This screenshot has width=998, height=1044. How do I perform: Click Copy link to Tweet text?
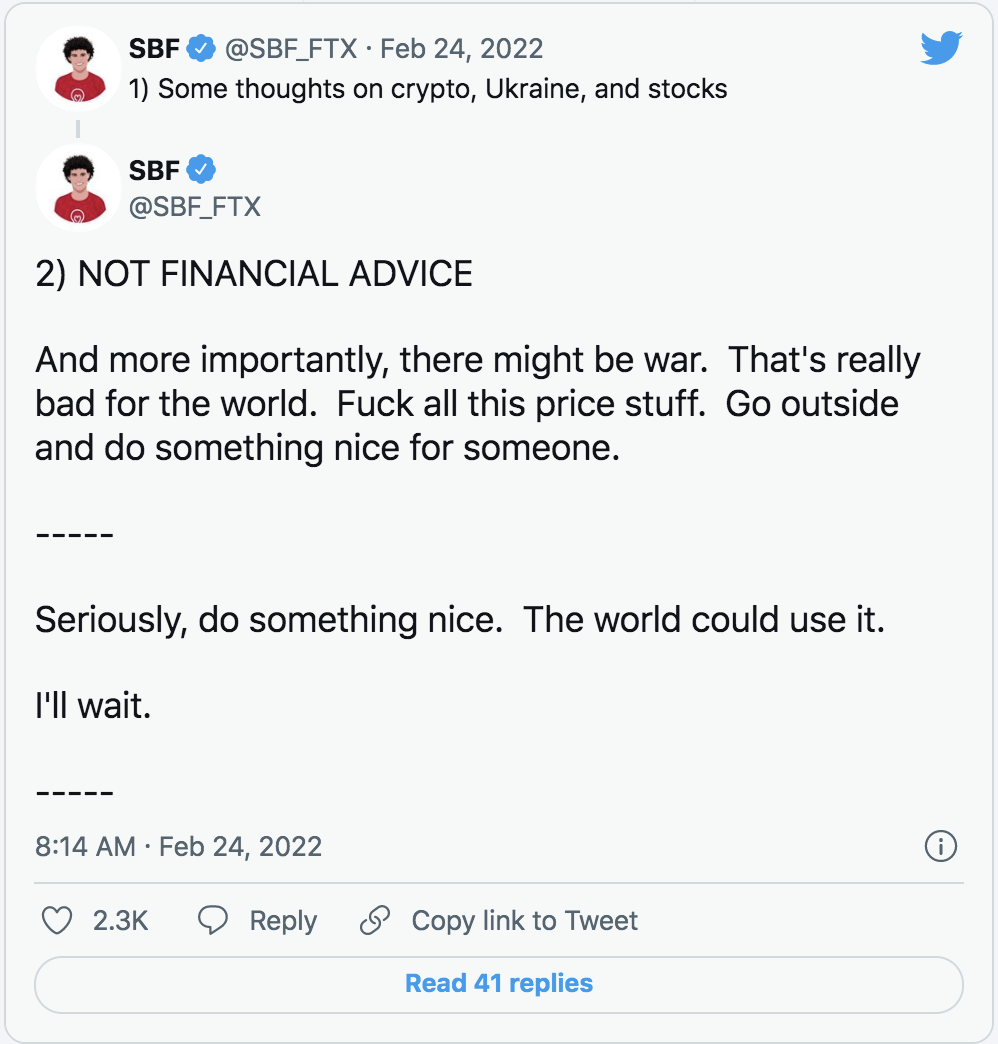[524, 920]
